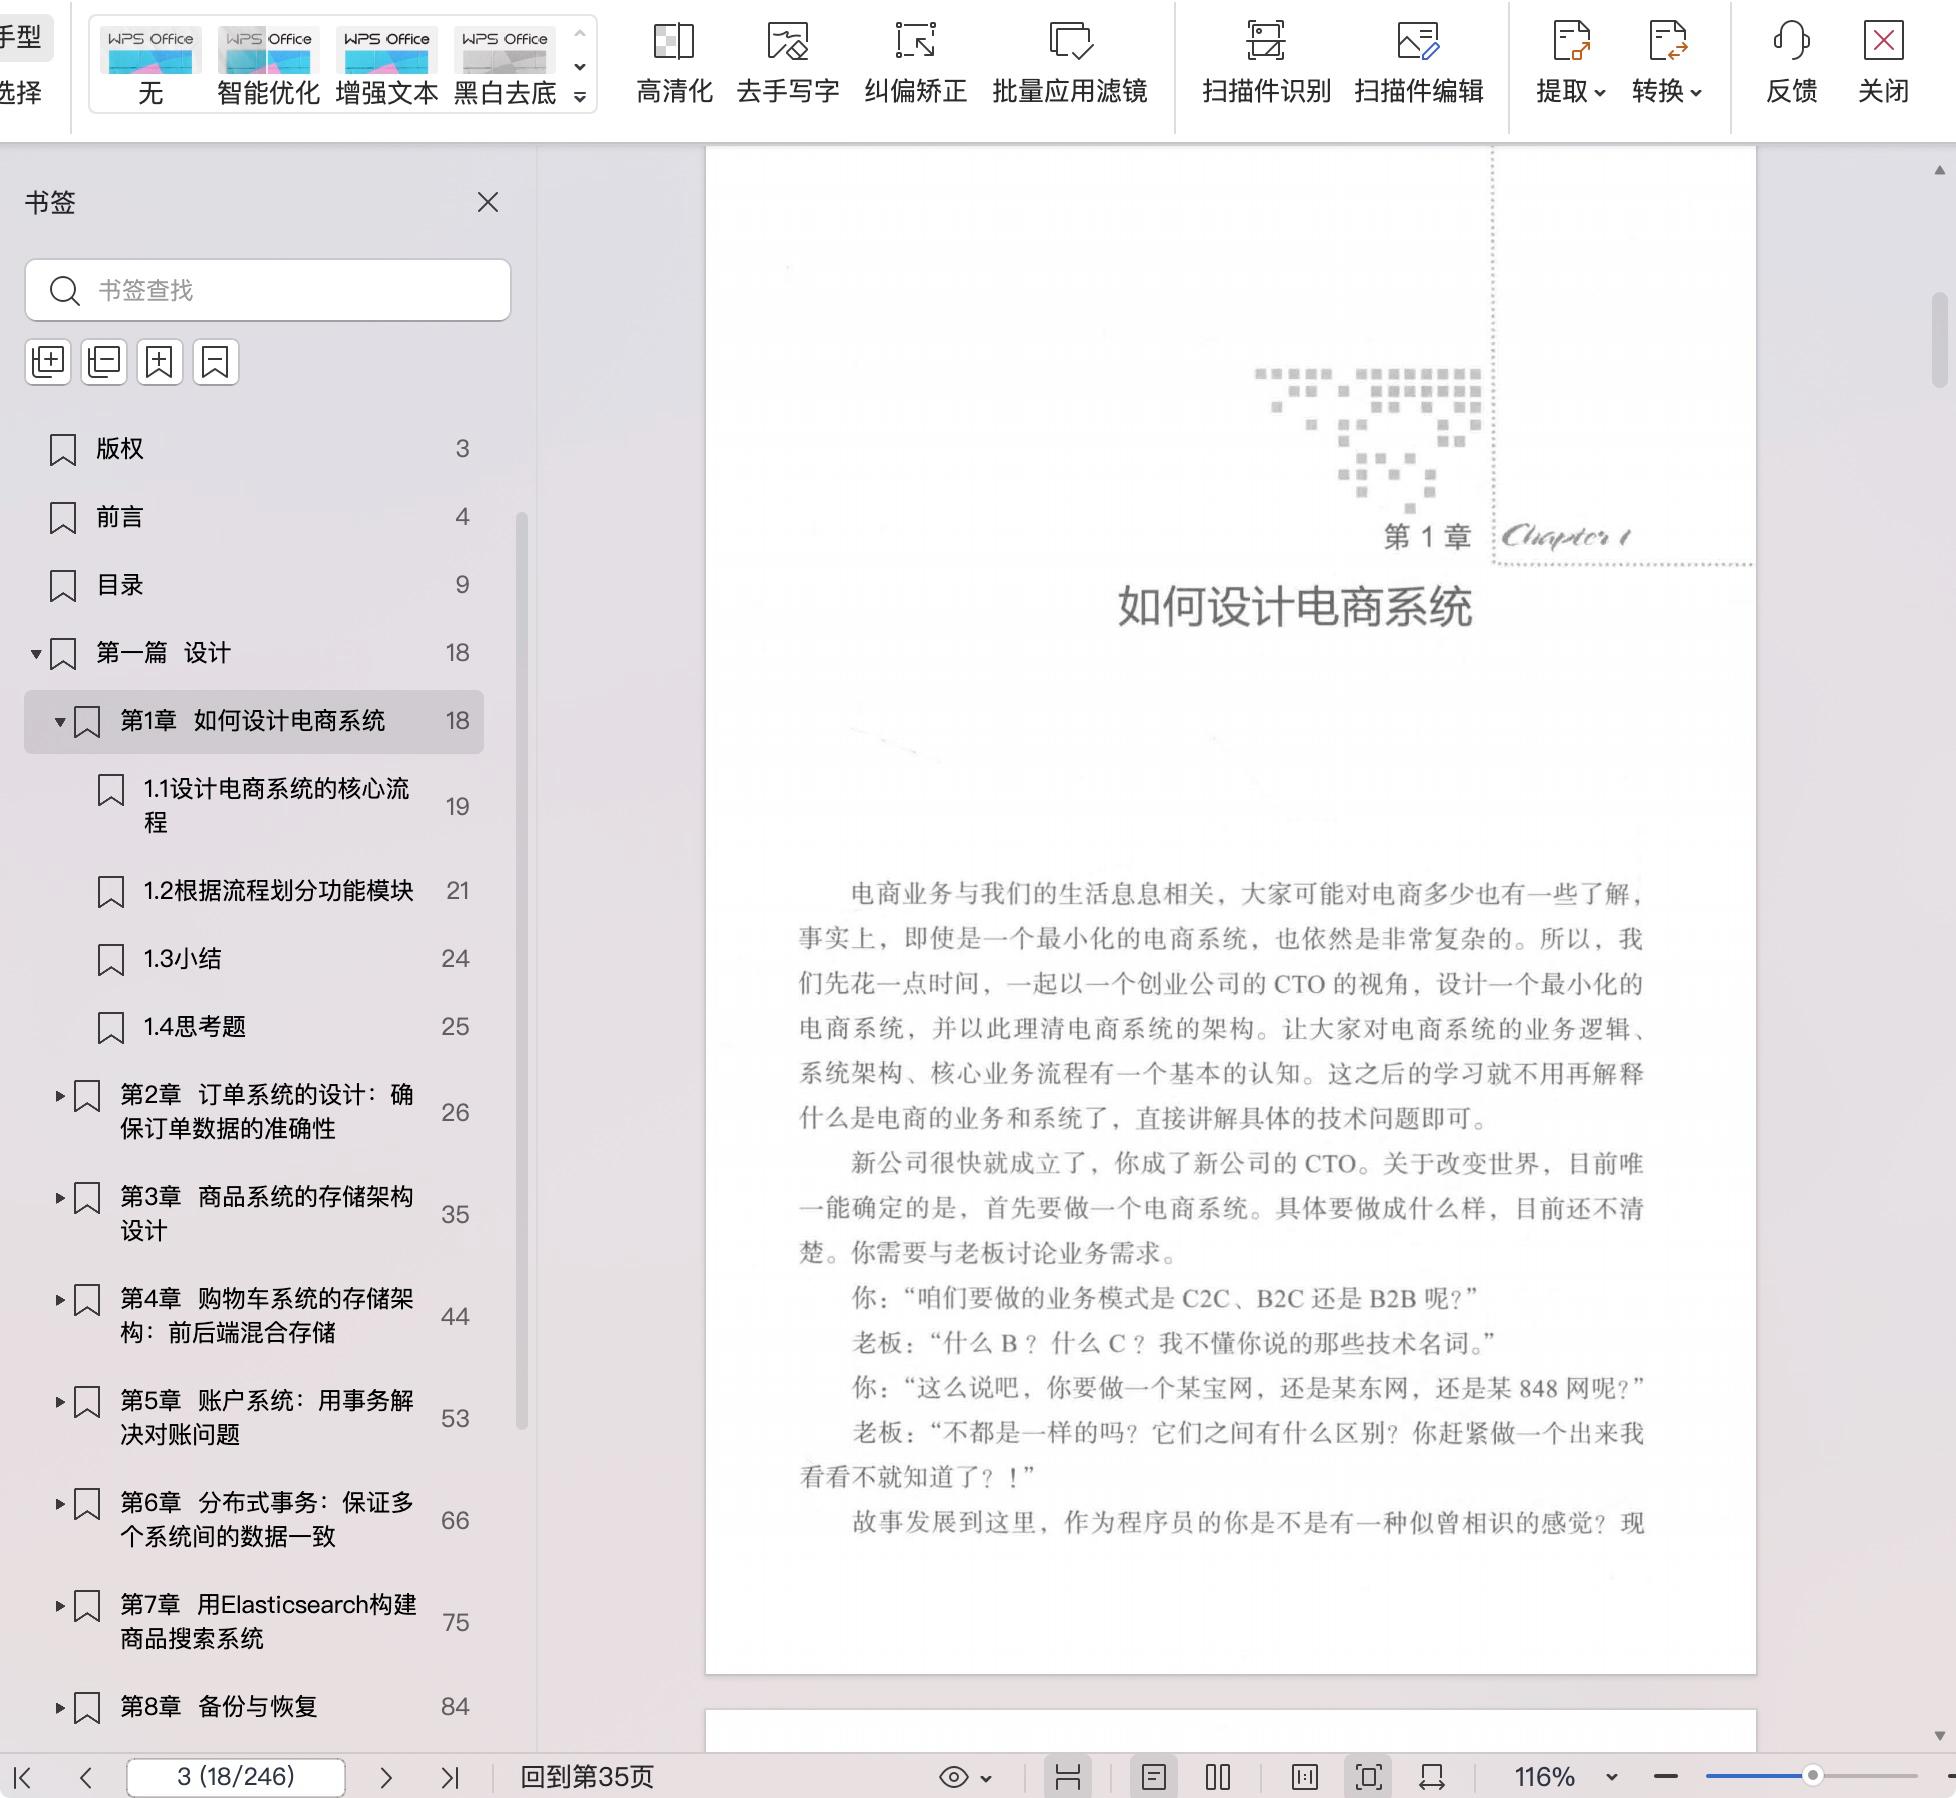
Task: Click the expand all bookmarks icon
Action: tap(48, 362)
